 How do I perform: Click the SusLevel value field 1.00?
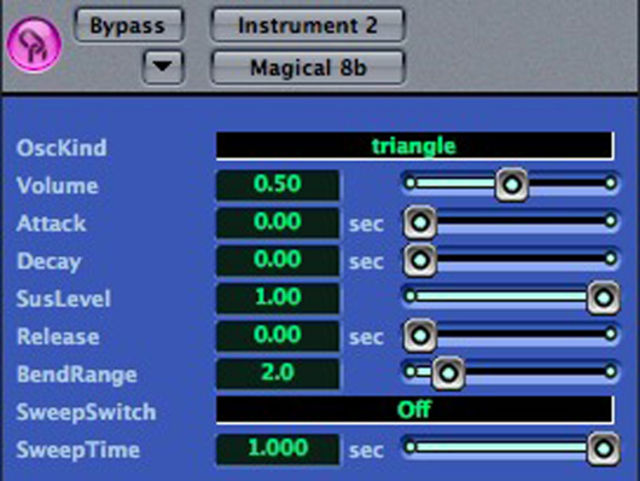click(x=278, y=298)
